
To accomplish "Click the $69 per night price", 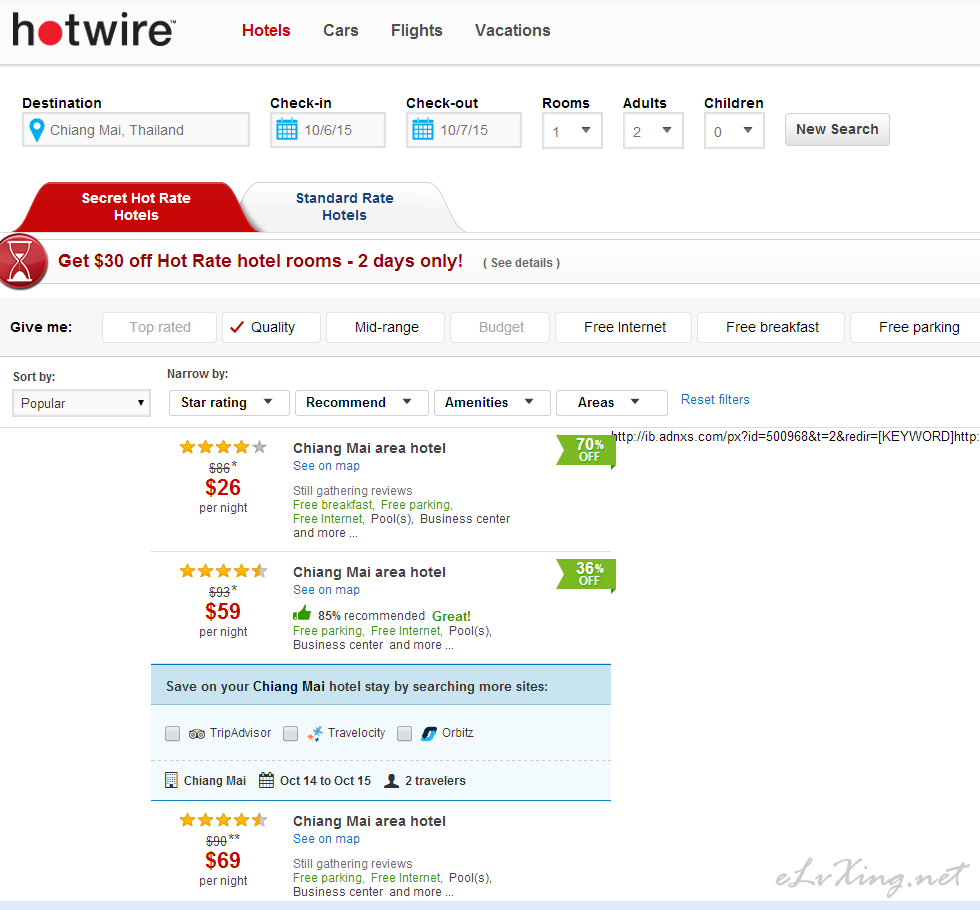I will click(x=223, y=861).
